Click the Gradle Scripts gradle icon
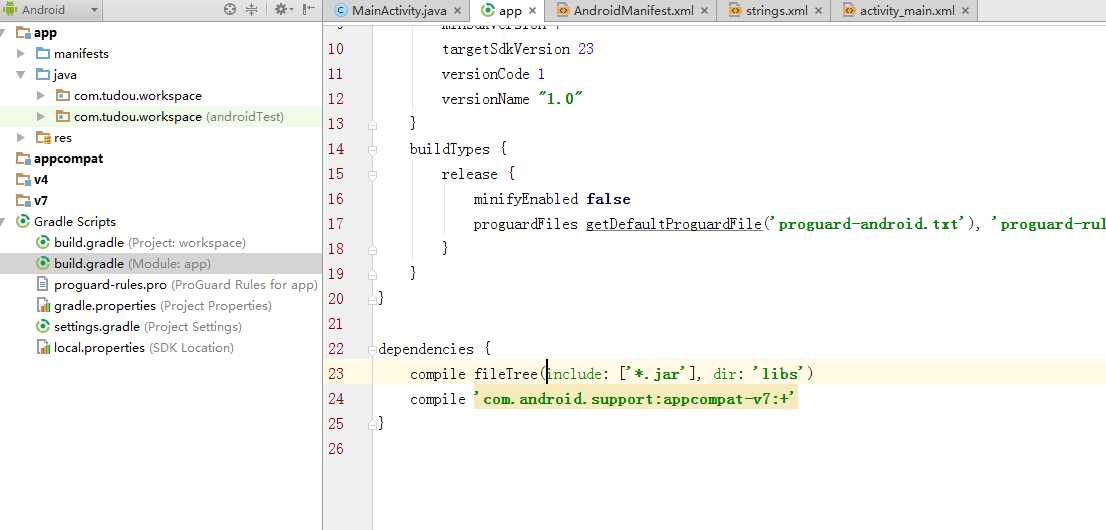Viewport: 1106px width, 530px height. click(x=23, y=222)
